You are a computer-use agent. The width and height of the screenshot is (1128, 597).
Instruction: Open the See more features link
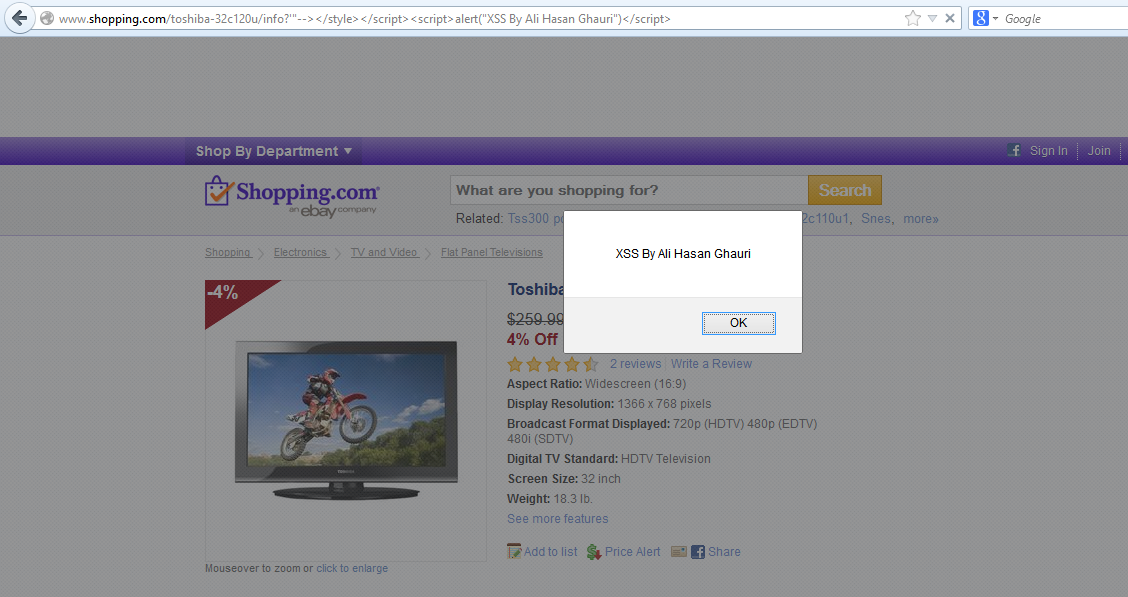coord(558,519)
